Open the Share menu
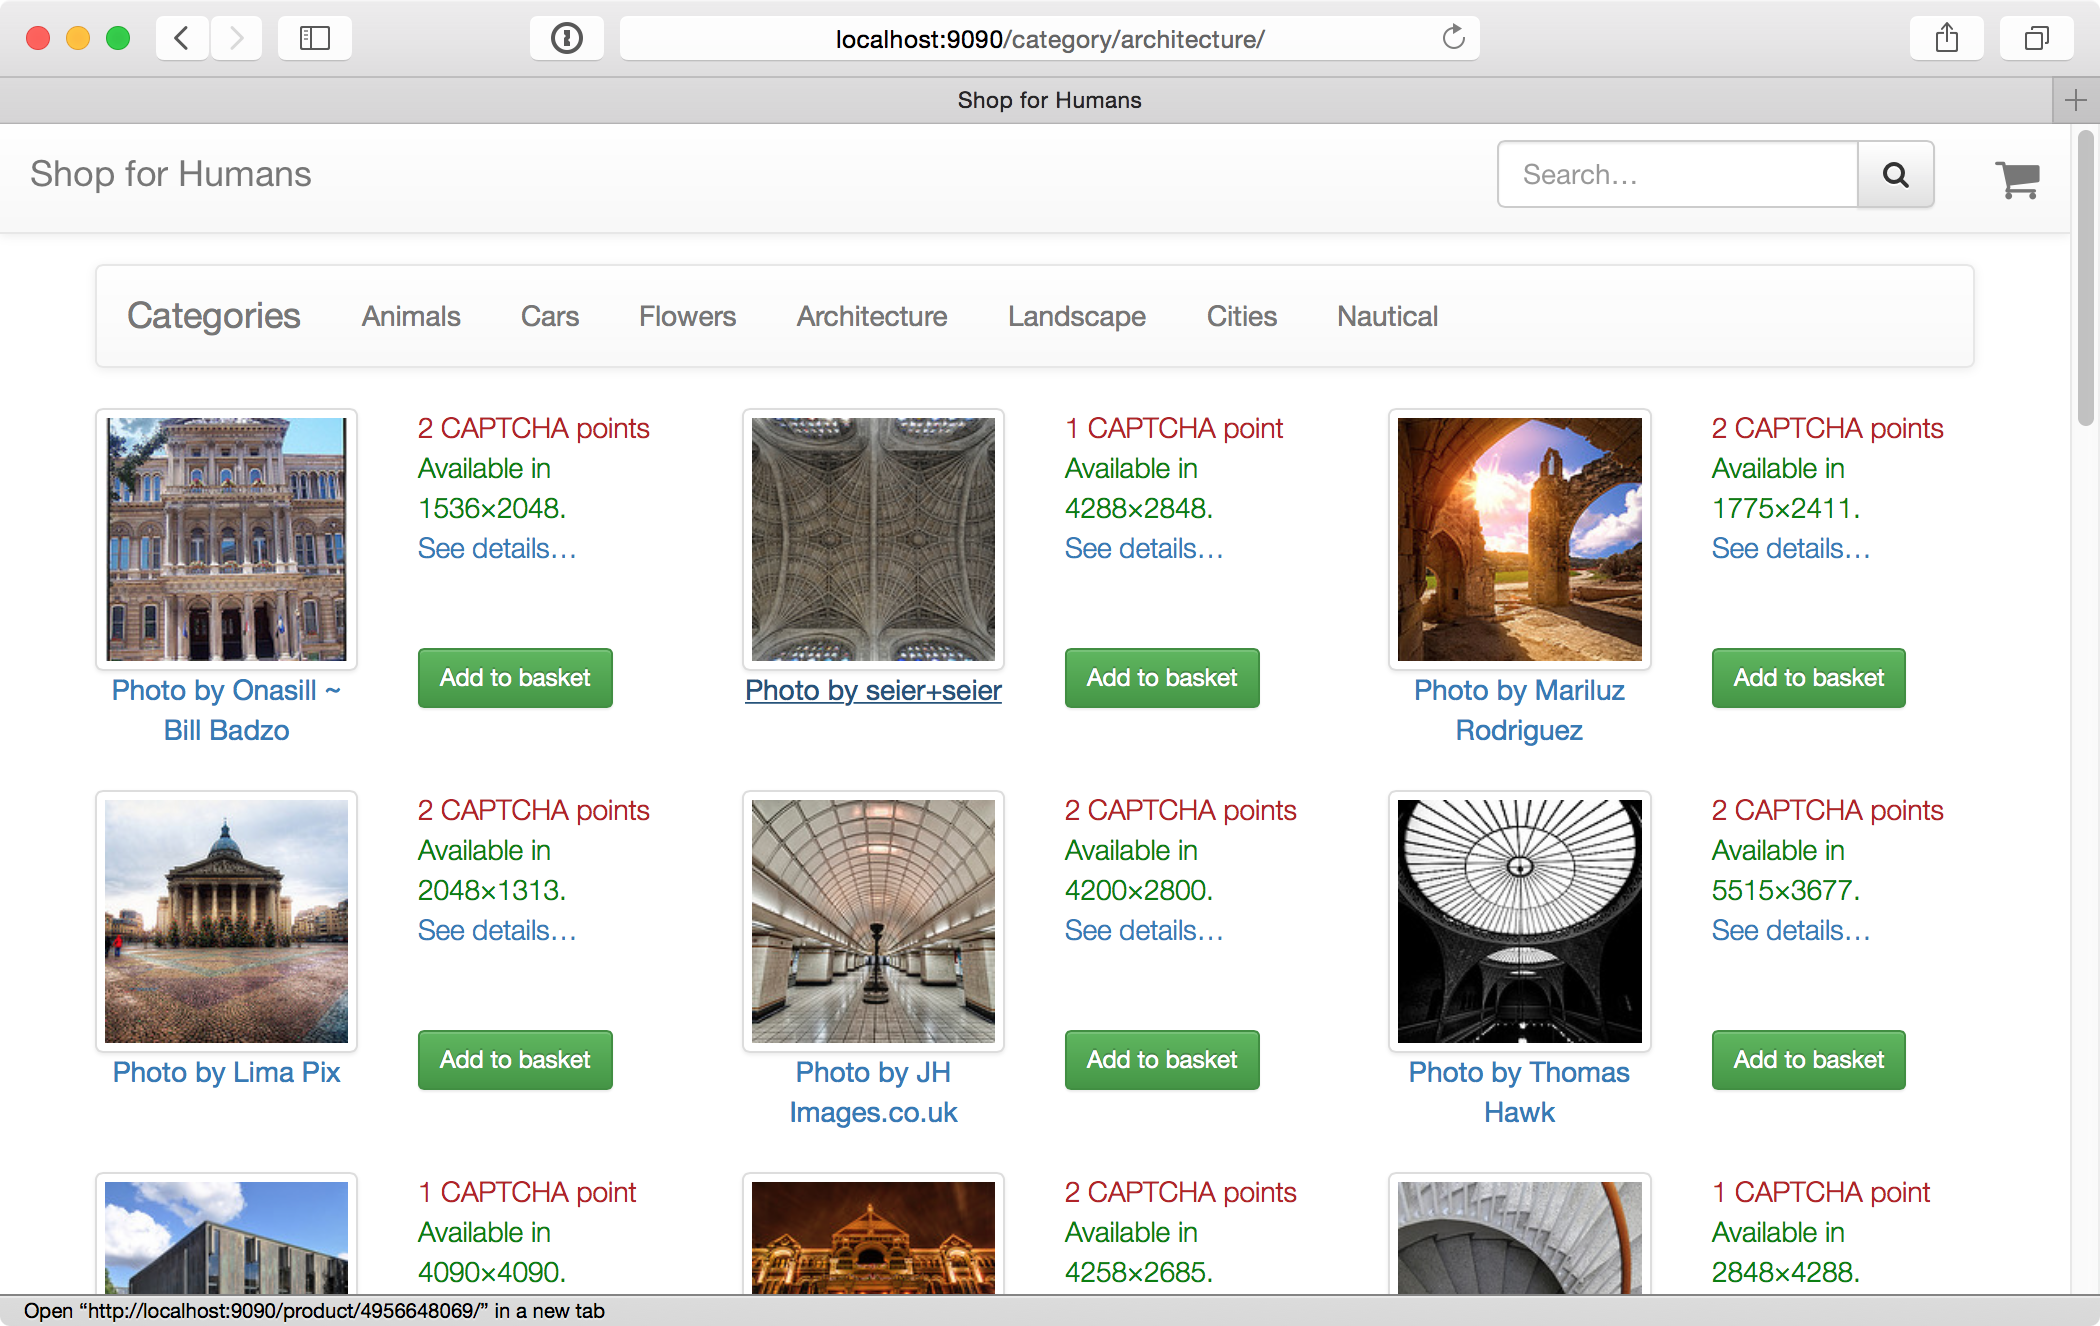The width and height of the screenshot is (2100, 1326). point(1946,39)
